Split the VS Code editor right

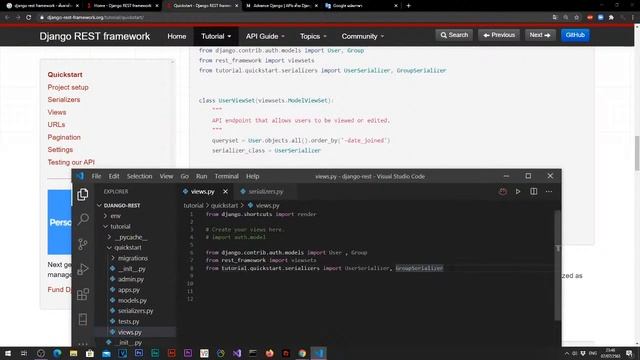[x=533, y=191]
